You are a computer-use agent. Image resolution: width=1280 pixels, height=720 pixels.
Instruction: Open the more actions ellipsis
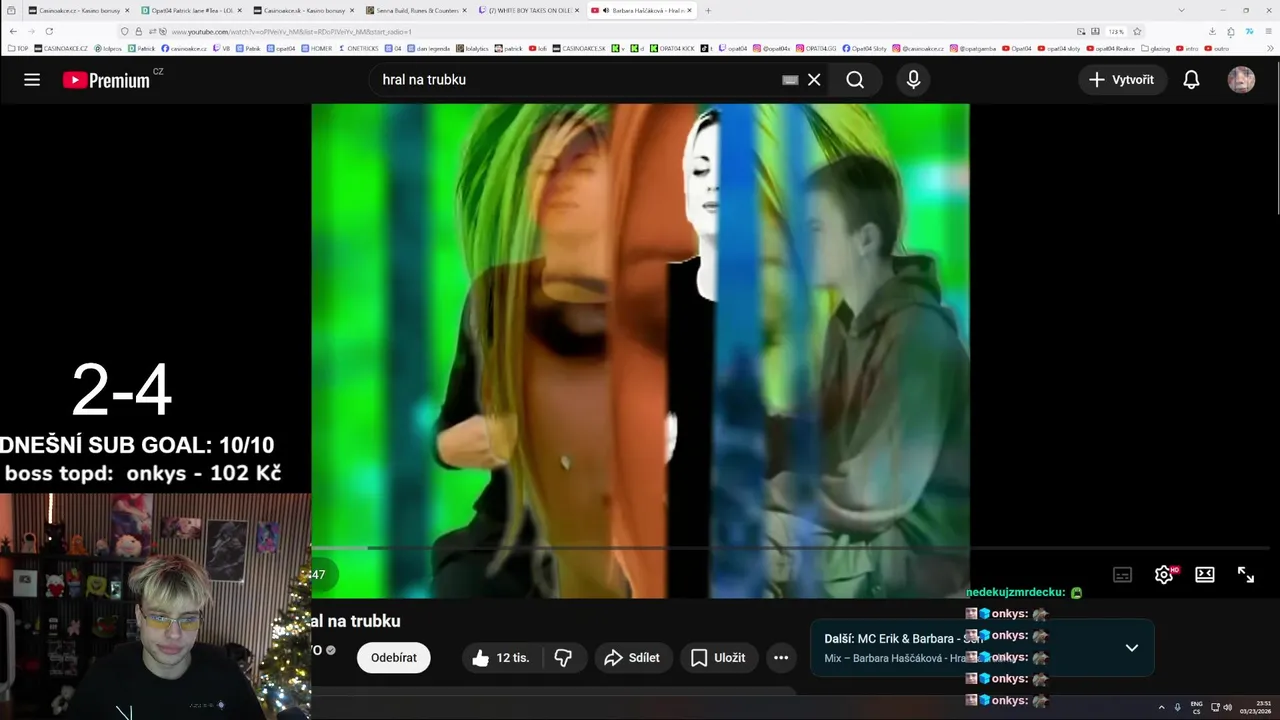(781, 658)
